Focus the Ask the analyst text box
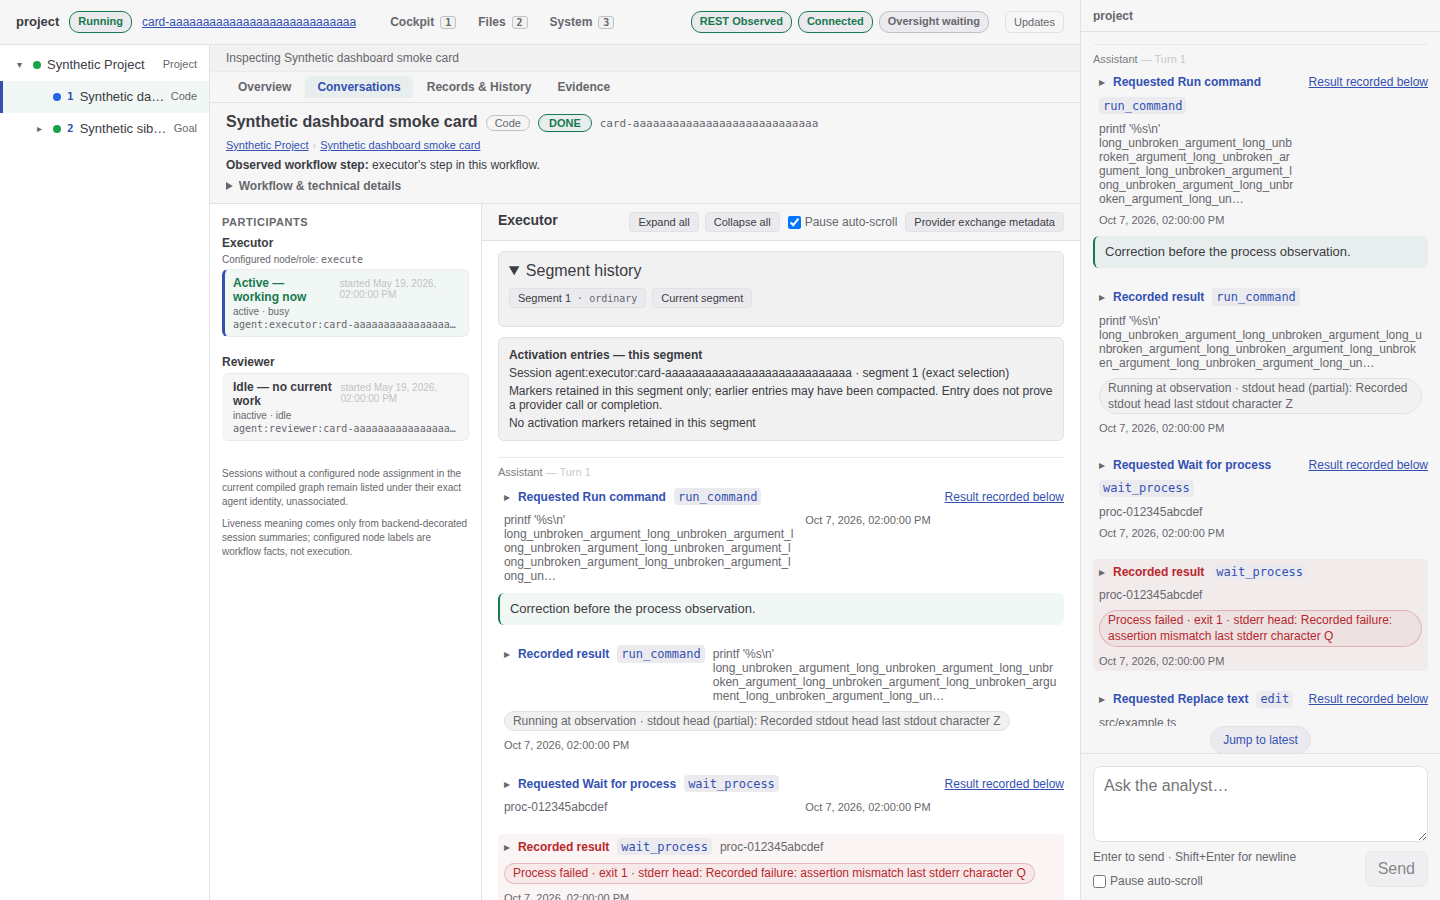The width and height of the screenshot is (1440, 900). tap(1260, 804)
